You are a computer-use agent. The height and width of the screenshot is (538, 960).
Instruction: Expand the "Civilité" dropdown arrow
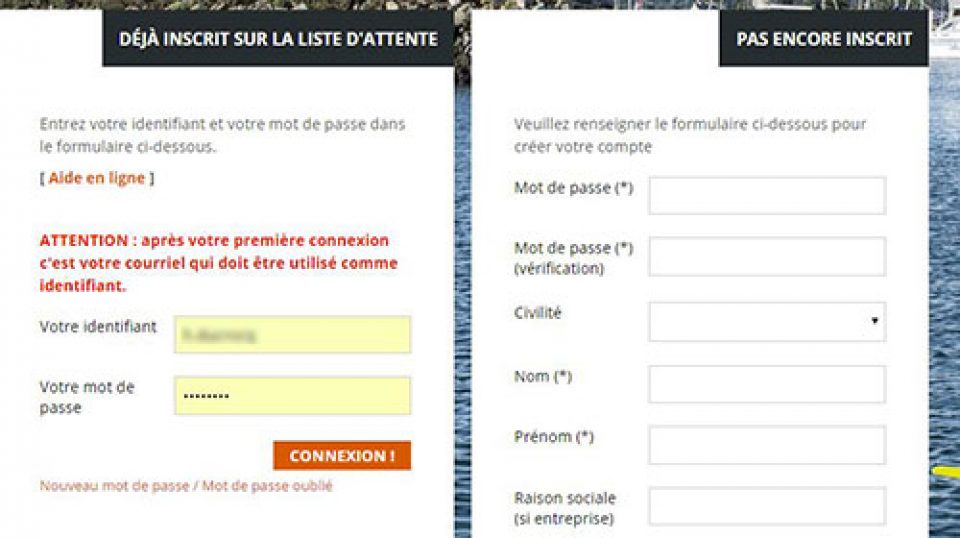[874, 322]
